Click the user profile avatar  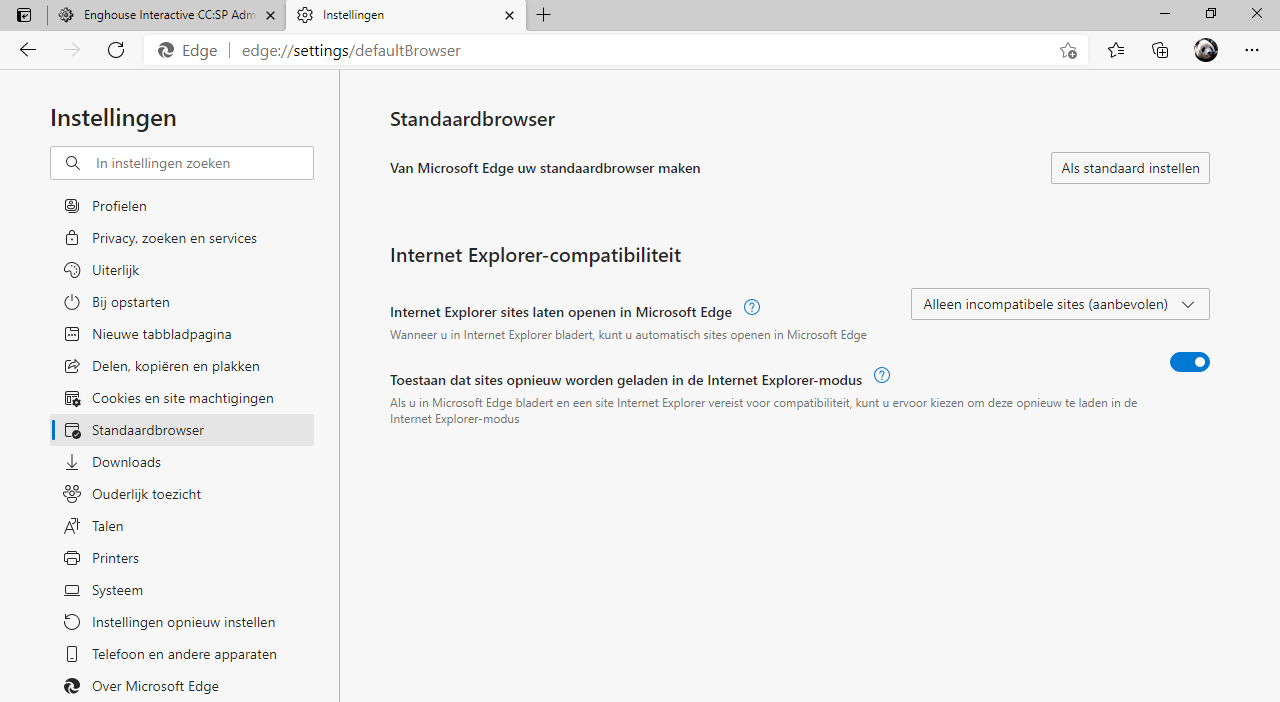1206,50
